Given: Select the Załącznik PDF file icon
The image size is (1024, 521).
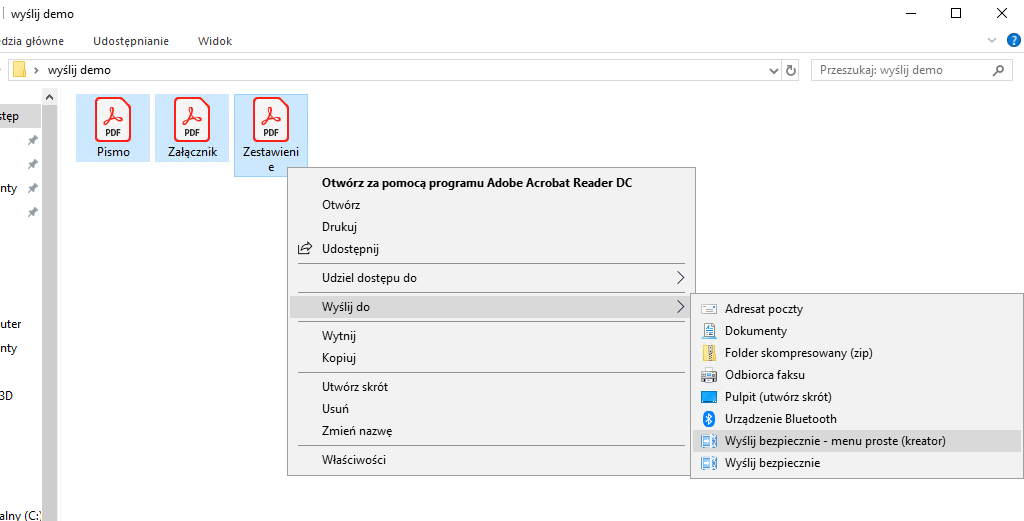Looking at the screenshot, I should (192, 119).
